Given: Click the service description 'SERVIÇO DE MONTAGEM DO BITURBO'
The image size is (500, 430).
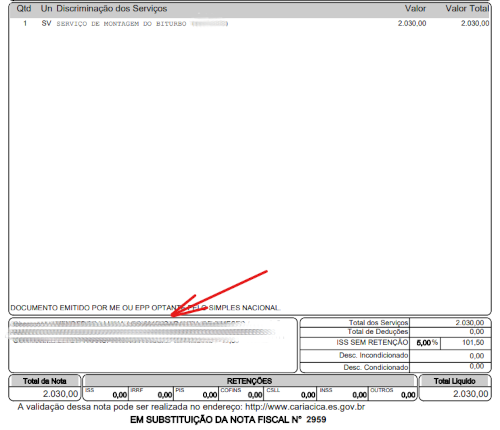Looking at the screenshot, I should pos(121,24).
